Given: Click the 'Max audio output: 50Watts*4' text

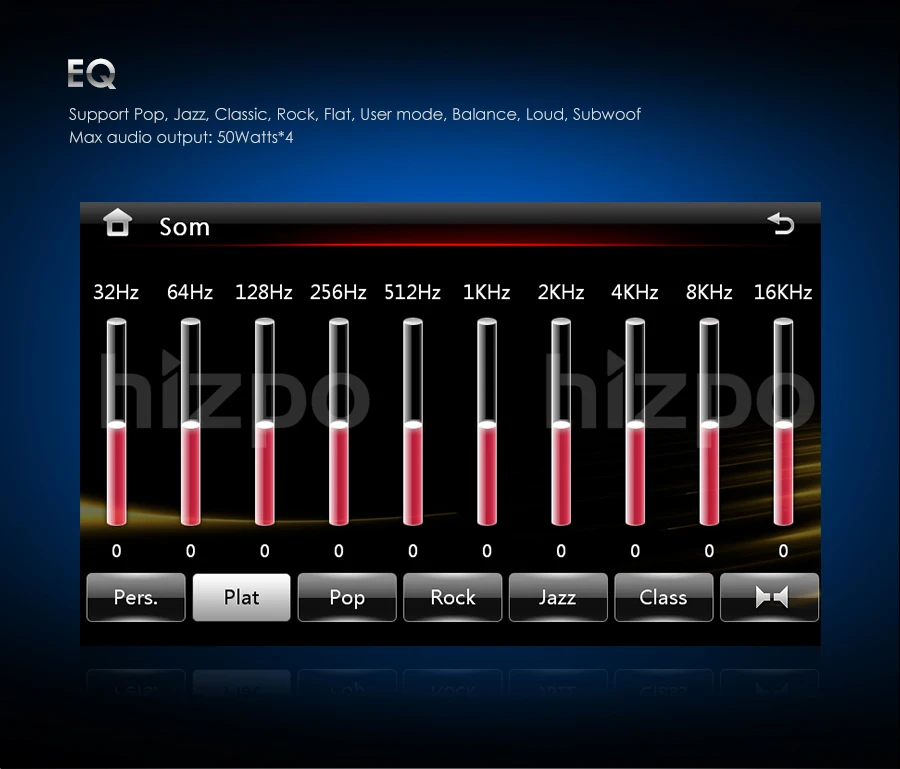Looking at the screenshot, I should pos(181,138).
